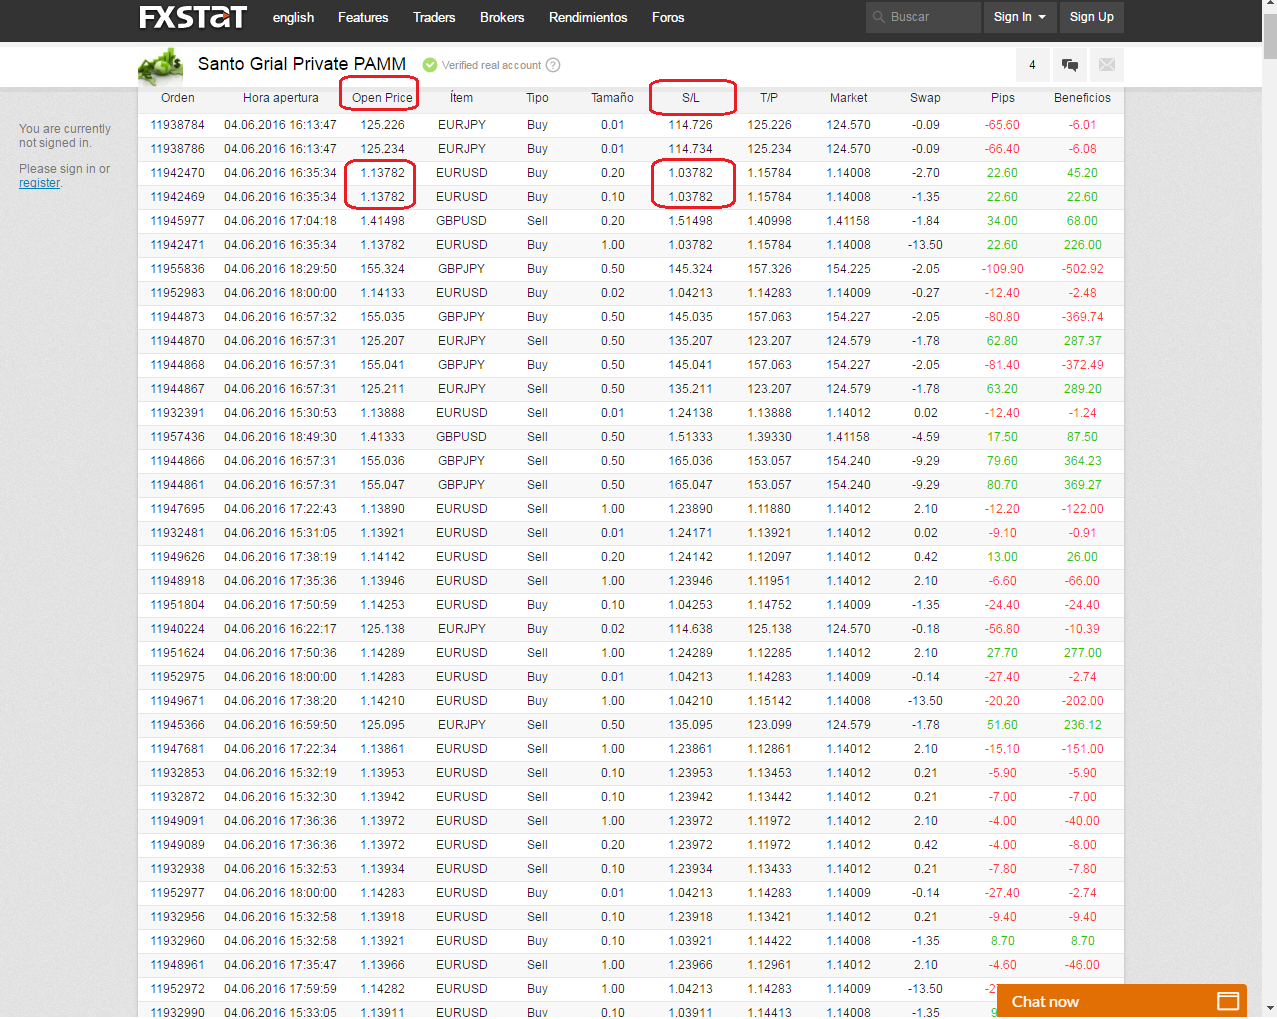Click Pips value -109.90
The image size is (1277, 1019).
1003,269
